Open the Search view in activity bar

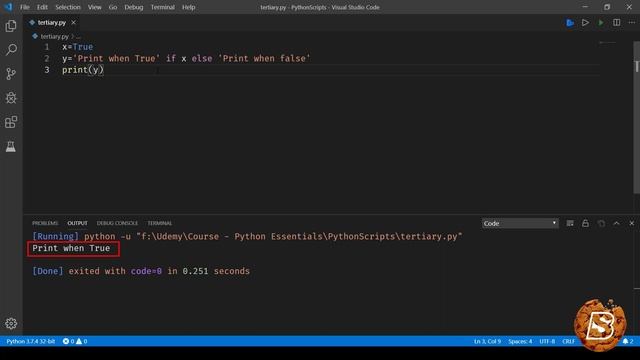[x=11, y=50]
